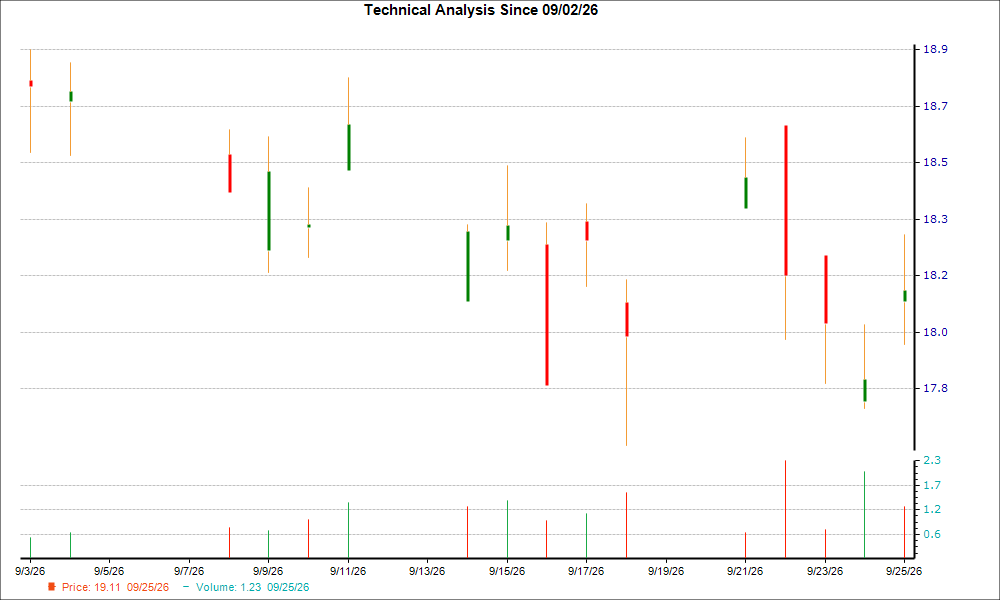
Task: Click the 18.0 price axis label
Action: [935, 332]
